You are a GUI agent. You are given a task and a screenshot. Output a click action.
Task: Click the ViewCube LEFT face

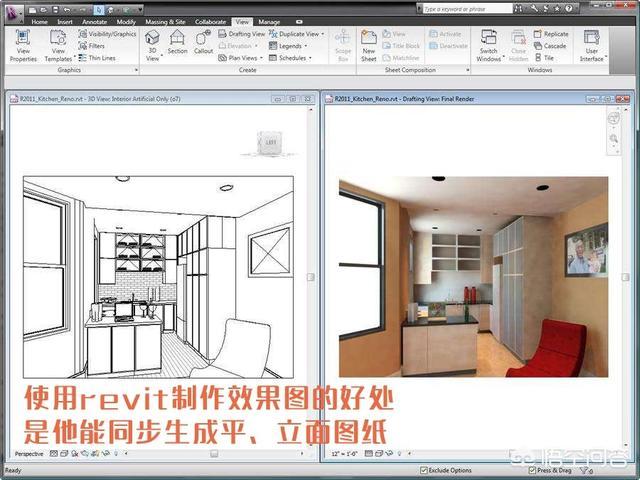coord(270,142)
